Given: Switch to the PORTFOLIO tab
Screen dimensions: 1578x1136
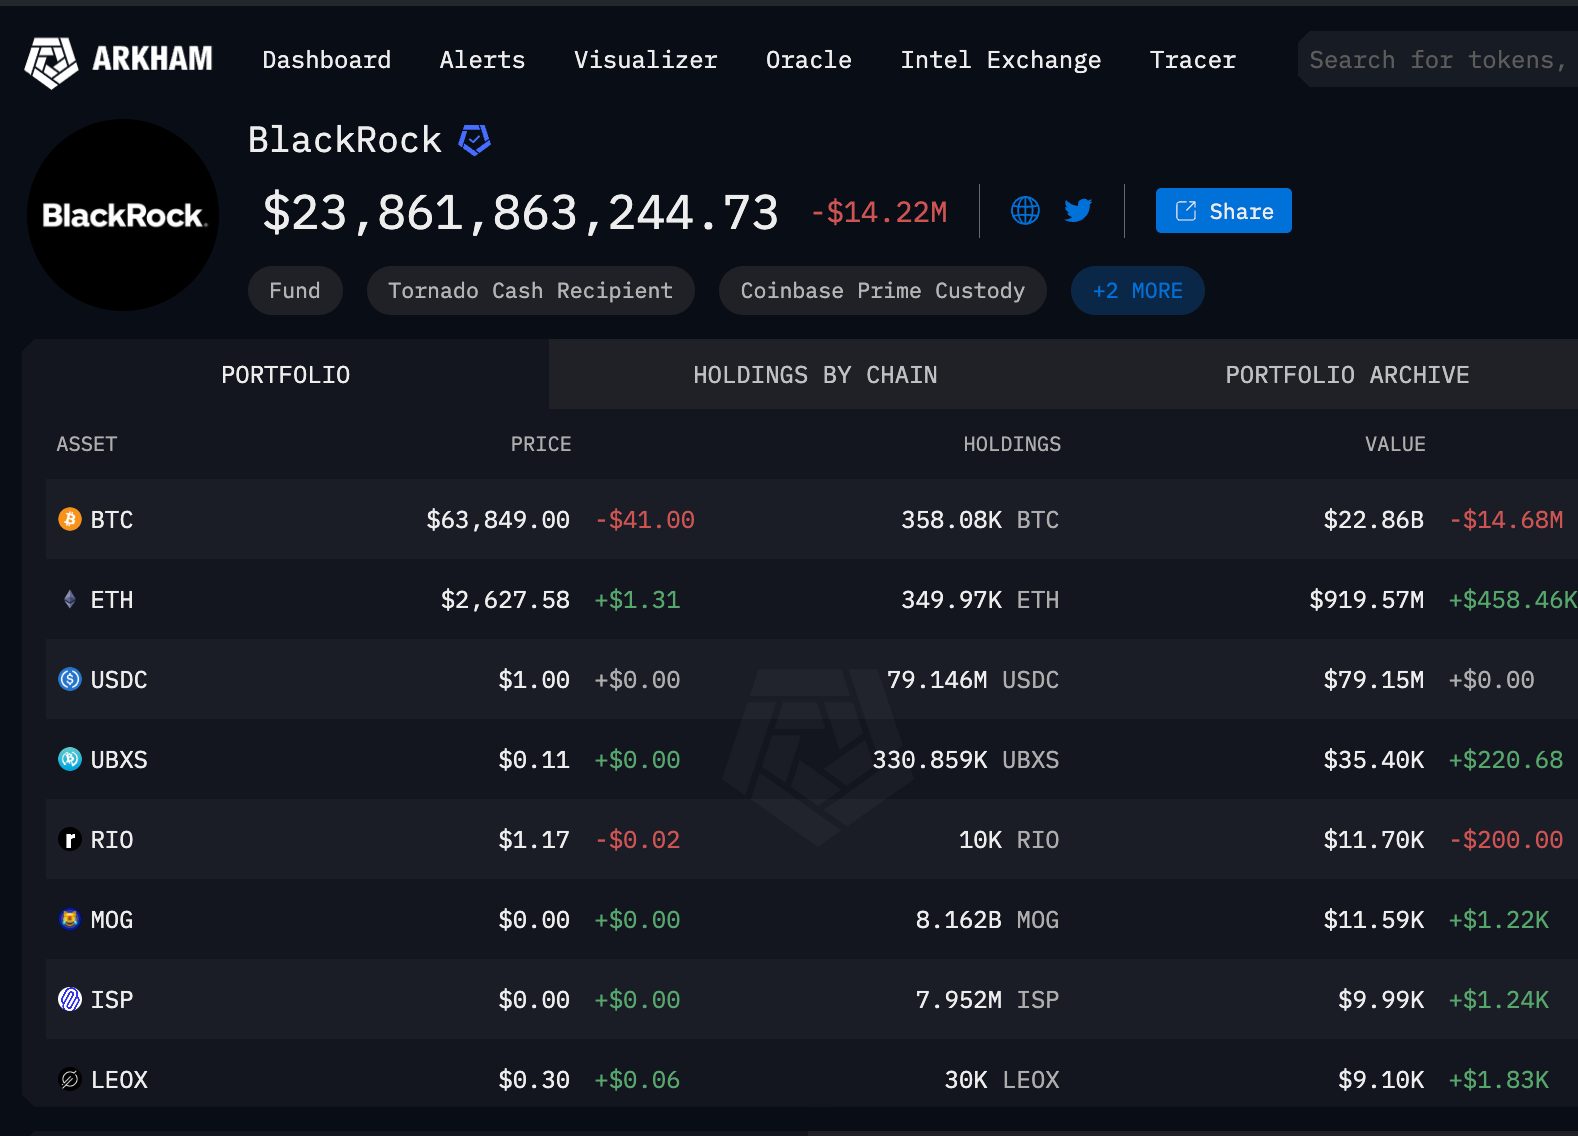Looking at the screenshot, I should 286,375.
